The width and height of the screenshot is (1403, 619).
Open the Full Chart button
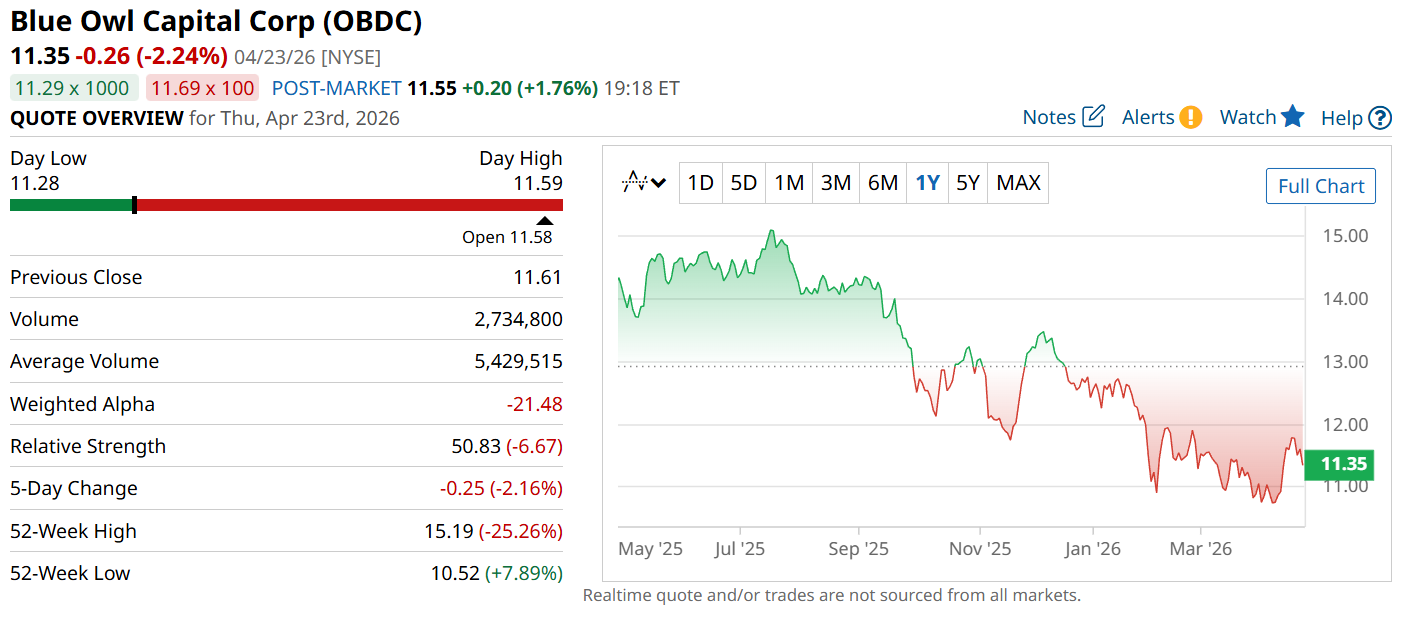[x=1320, y=187]
